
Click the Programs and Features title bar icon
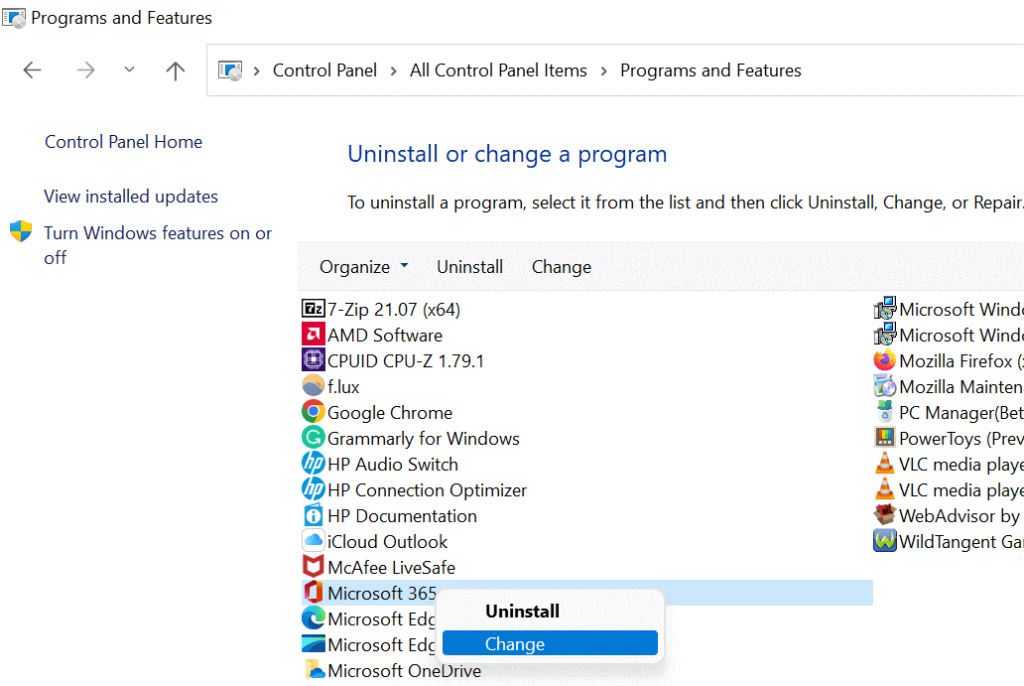(14, 18)
